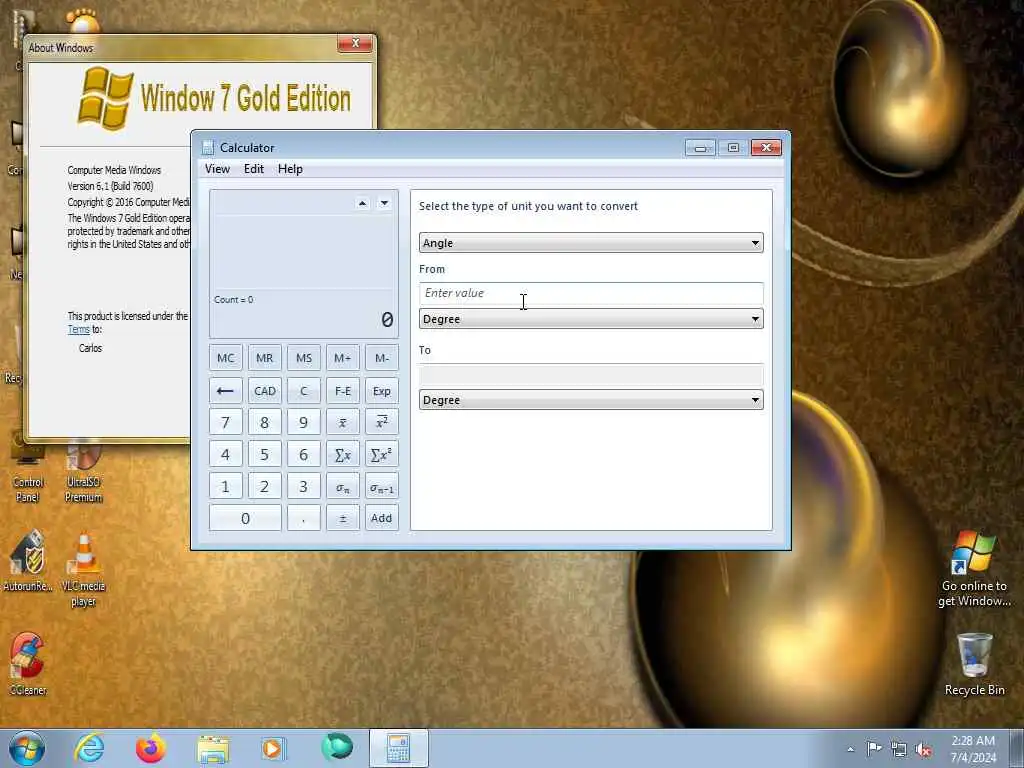Click the number 9 key
The image size is (1024, 768).
(x=304, y=422)
